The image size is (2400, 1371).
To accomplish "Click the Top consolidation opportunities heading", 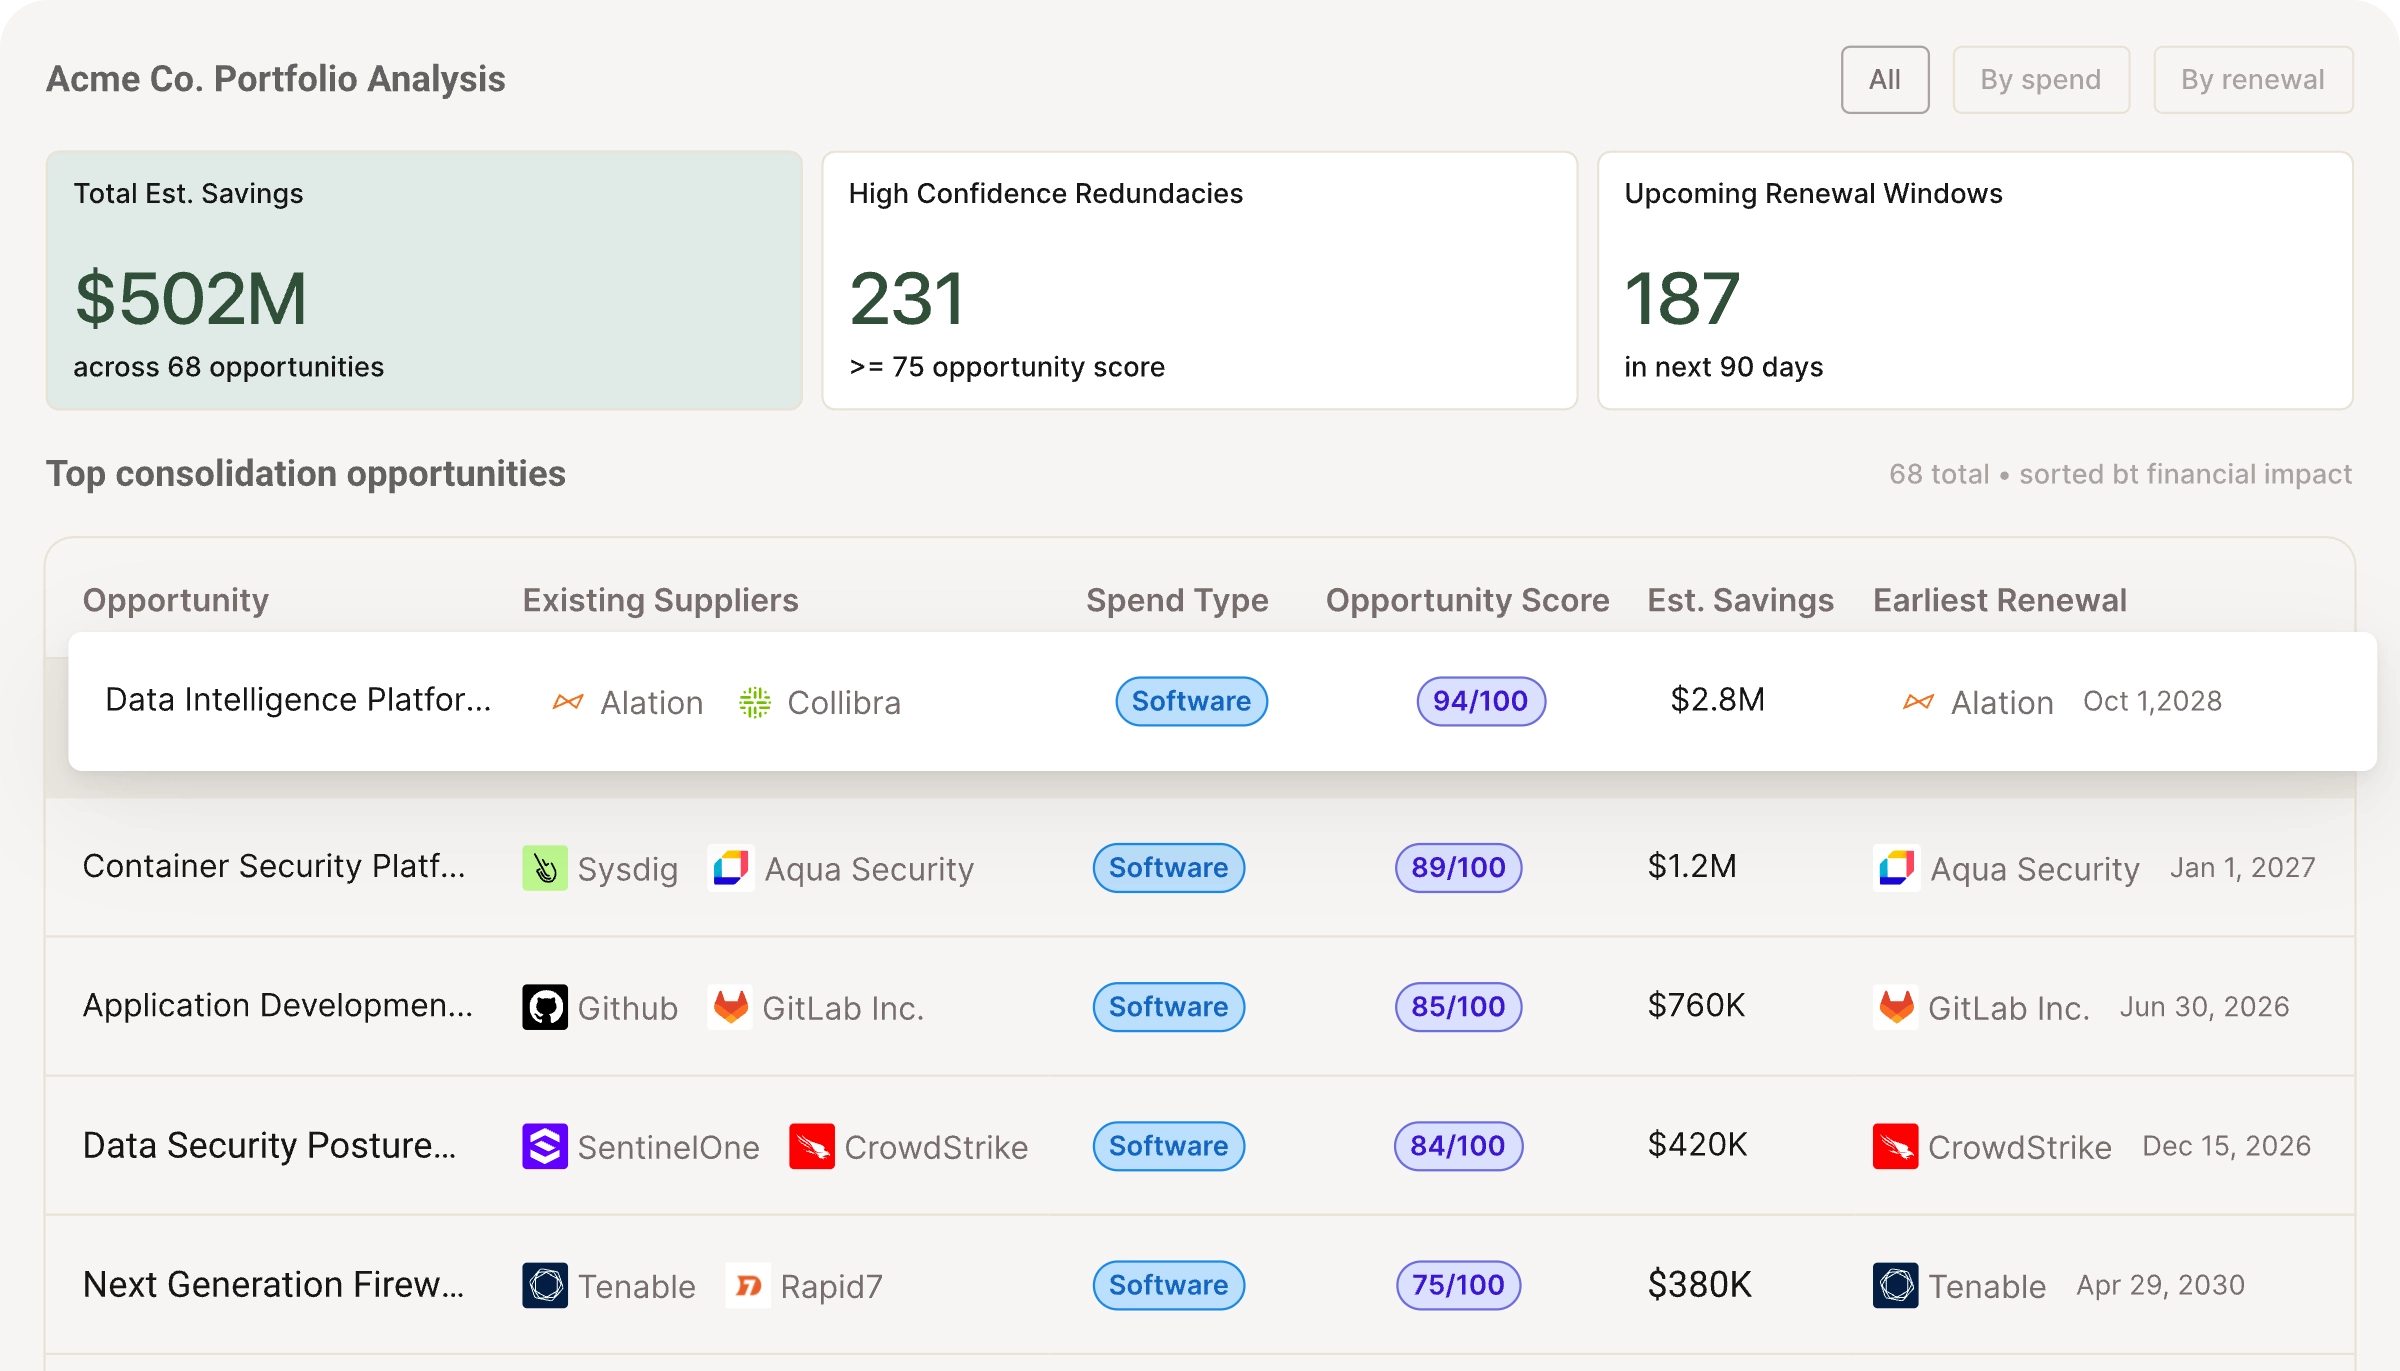I will point(306,474).
